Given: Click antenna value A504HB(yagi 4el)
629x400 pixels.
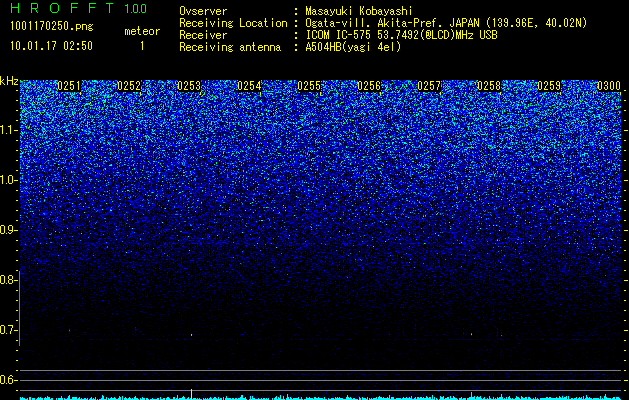Looking at the screenshot, I should [x=353, y=47].
